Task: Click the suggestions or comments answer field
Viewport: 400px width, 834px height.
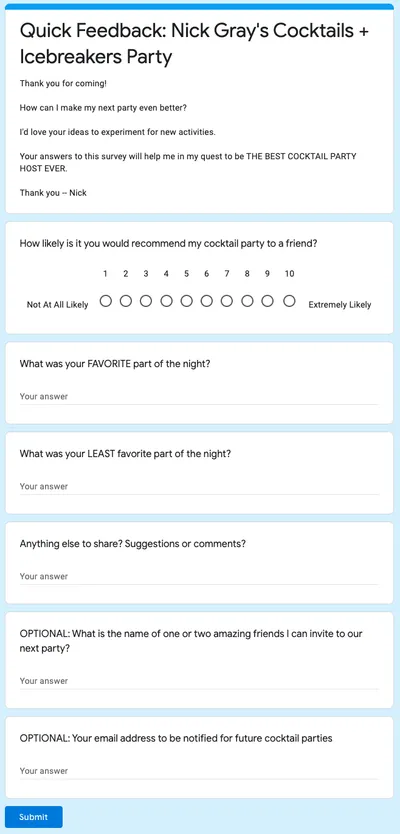Action: [x=199, y=577]
